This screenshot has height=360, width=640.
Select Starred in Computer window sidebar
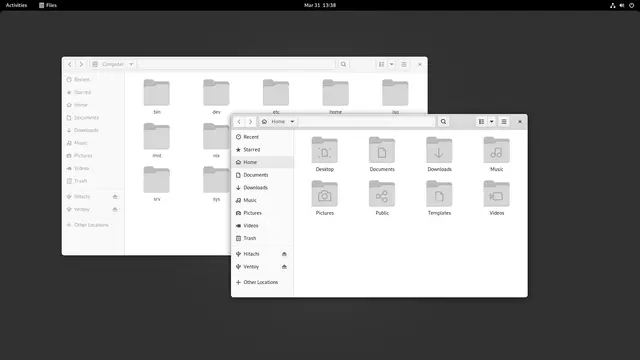tap(93, 92)
